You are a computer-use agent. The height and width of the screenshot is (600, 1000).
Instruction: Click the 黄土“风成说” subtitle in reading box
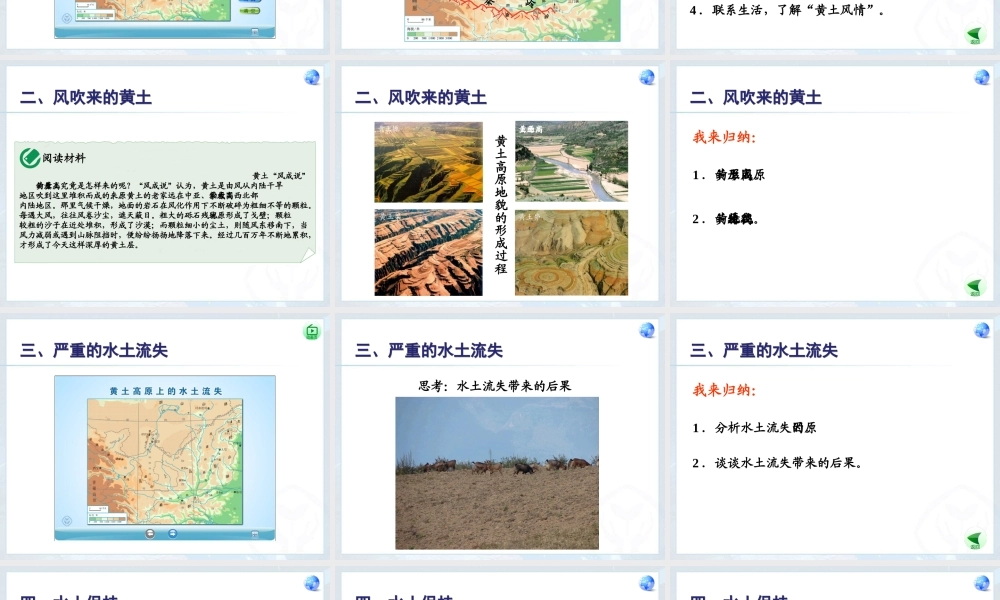[279, 175]
